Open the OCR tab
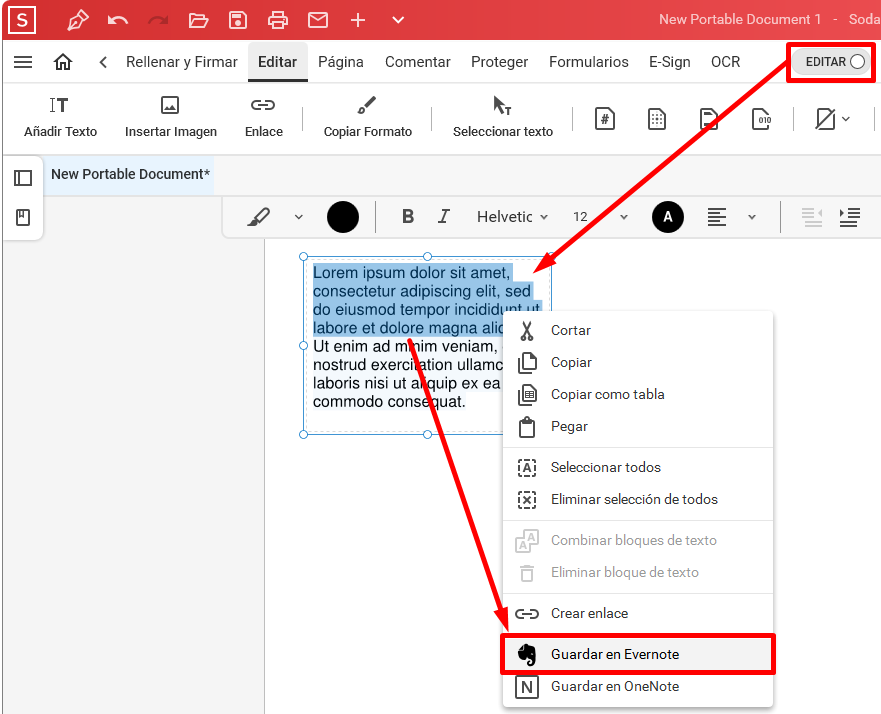This screenshot has width=881, height=714. coord(725,62)
